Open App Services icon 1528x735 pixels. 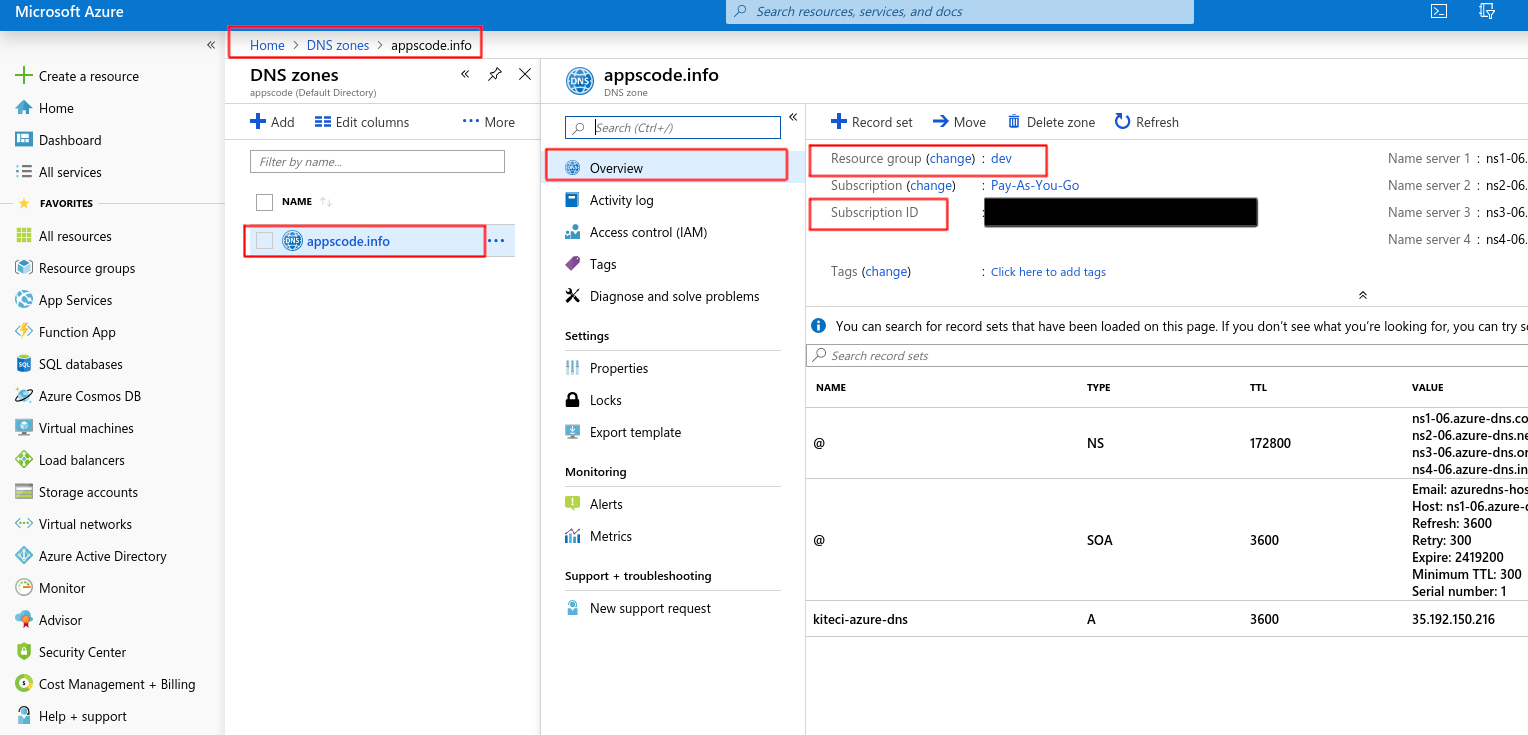[24, 300]
